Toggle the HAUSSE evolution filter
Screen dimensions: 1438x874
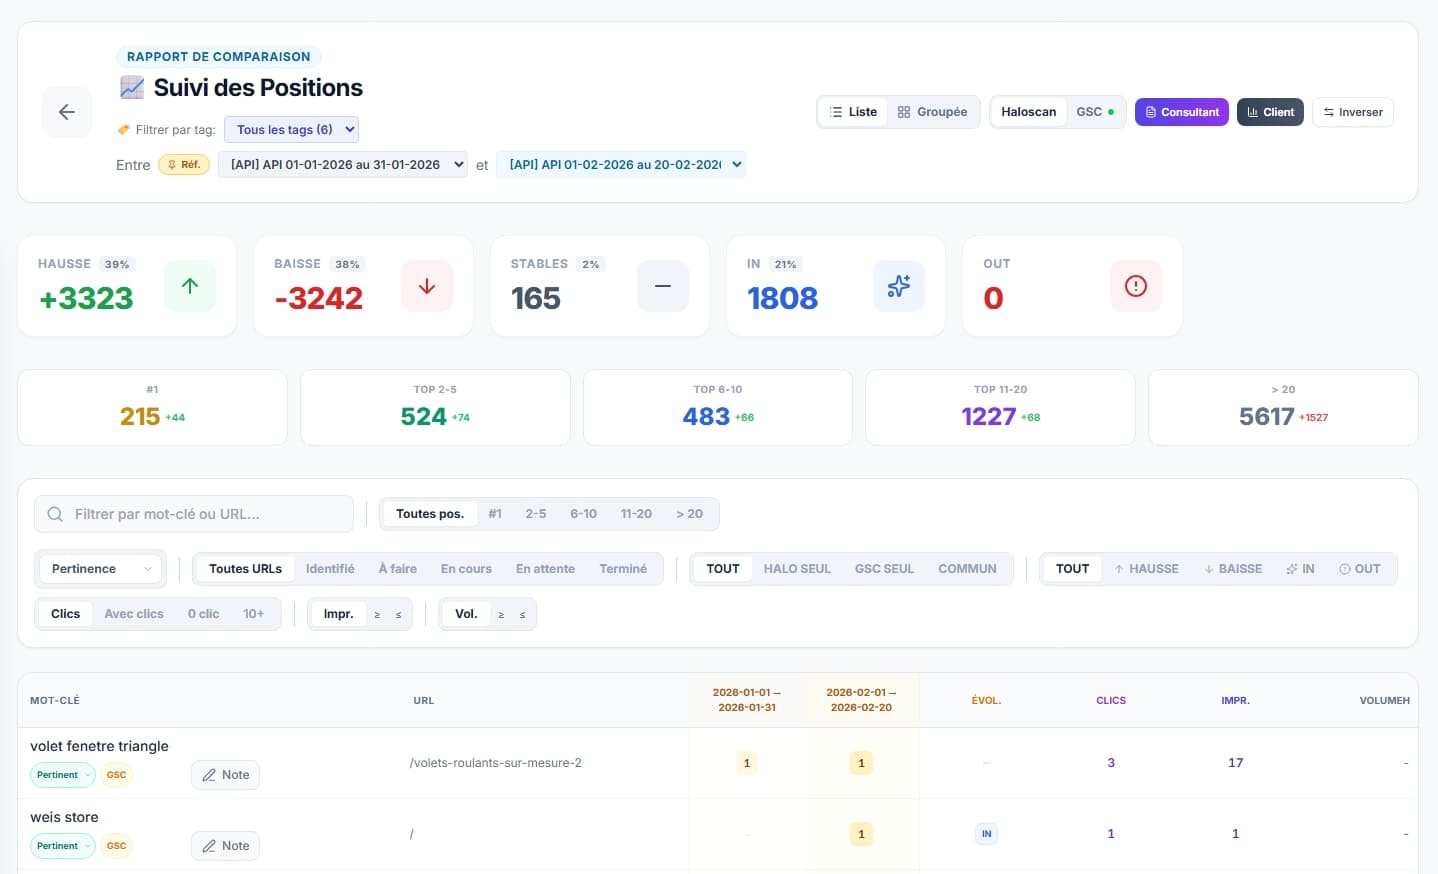tap(1146, 568)
